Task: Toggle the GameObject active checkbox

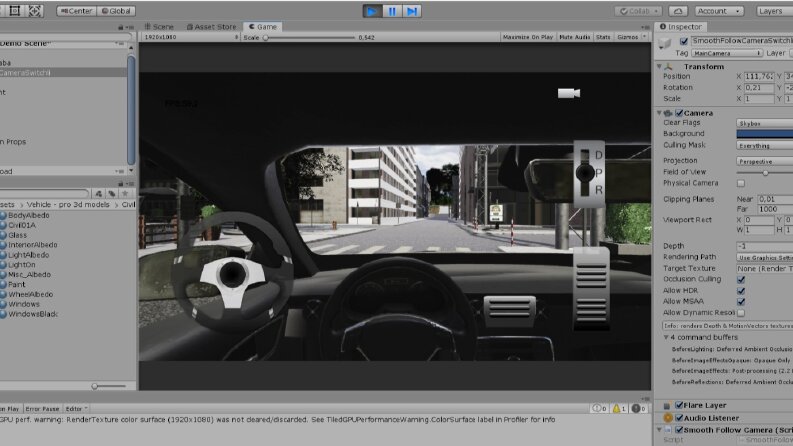Action: pos(684,41)
